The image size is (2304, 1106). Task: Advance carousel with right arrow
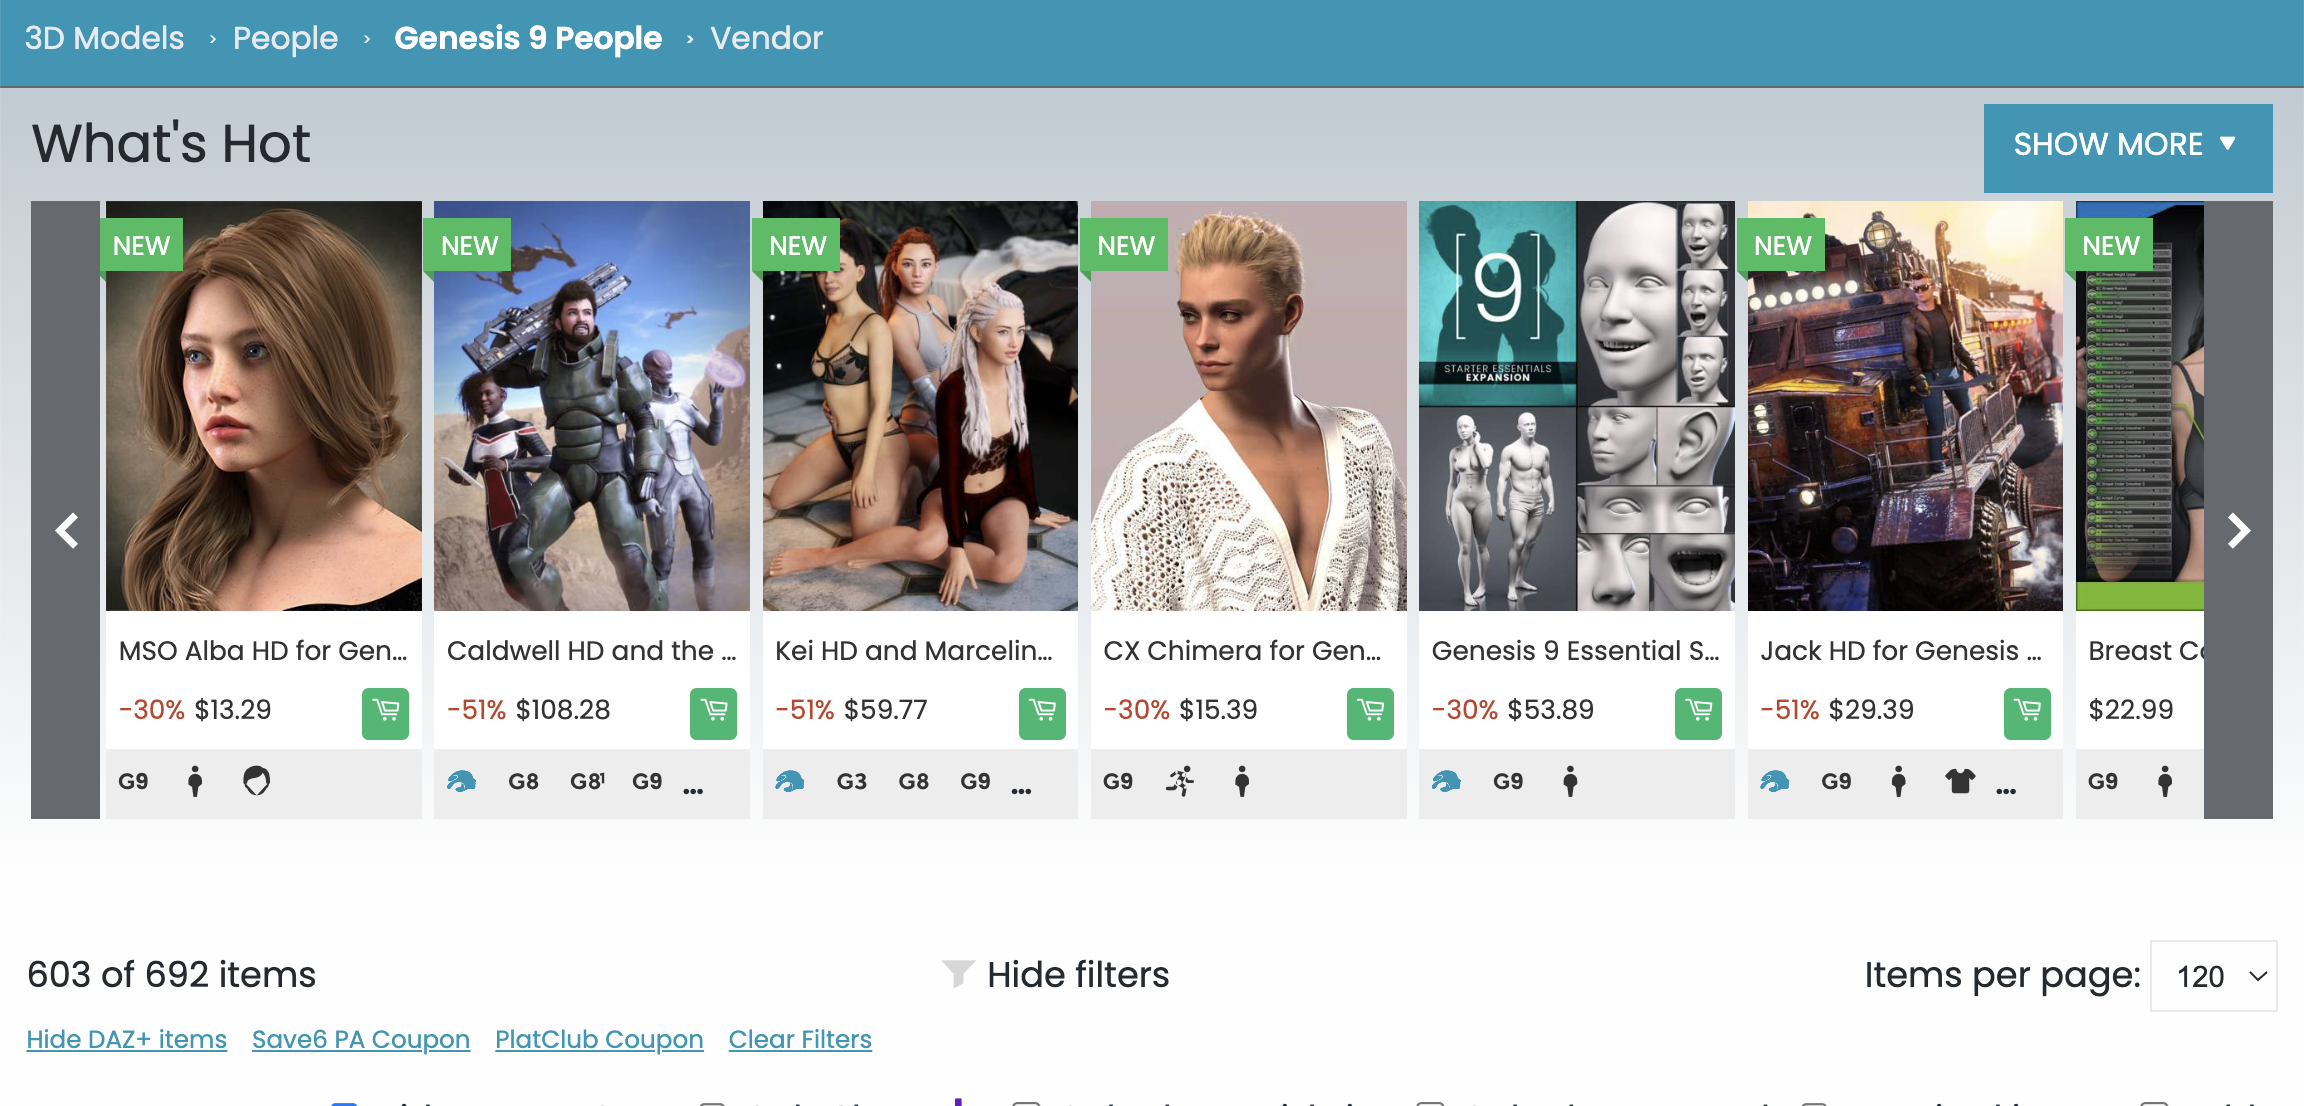tap(2238, 530)
